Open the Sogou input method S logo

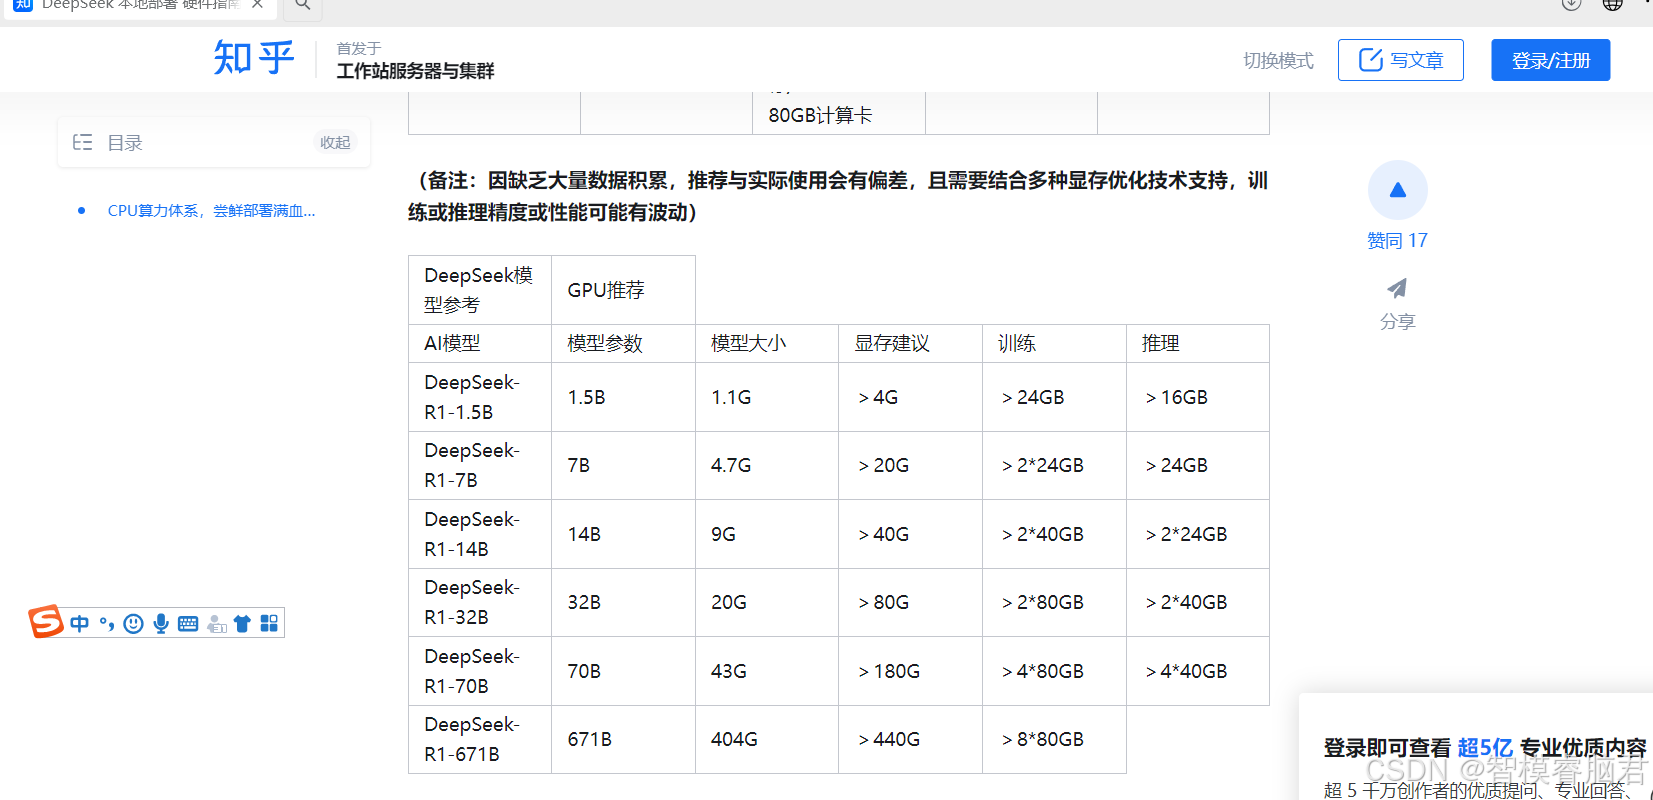pyautogui.click(x=46, y=621)
